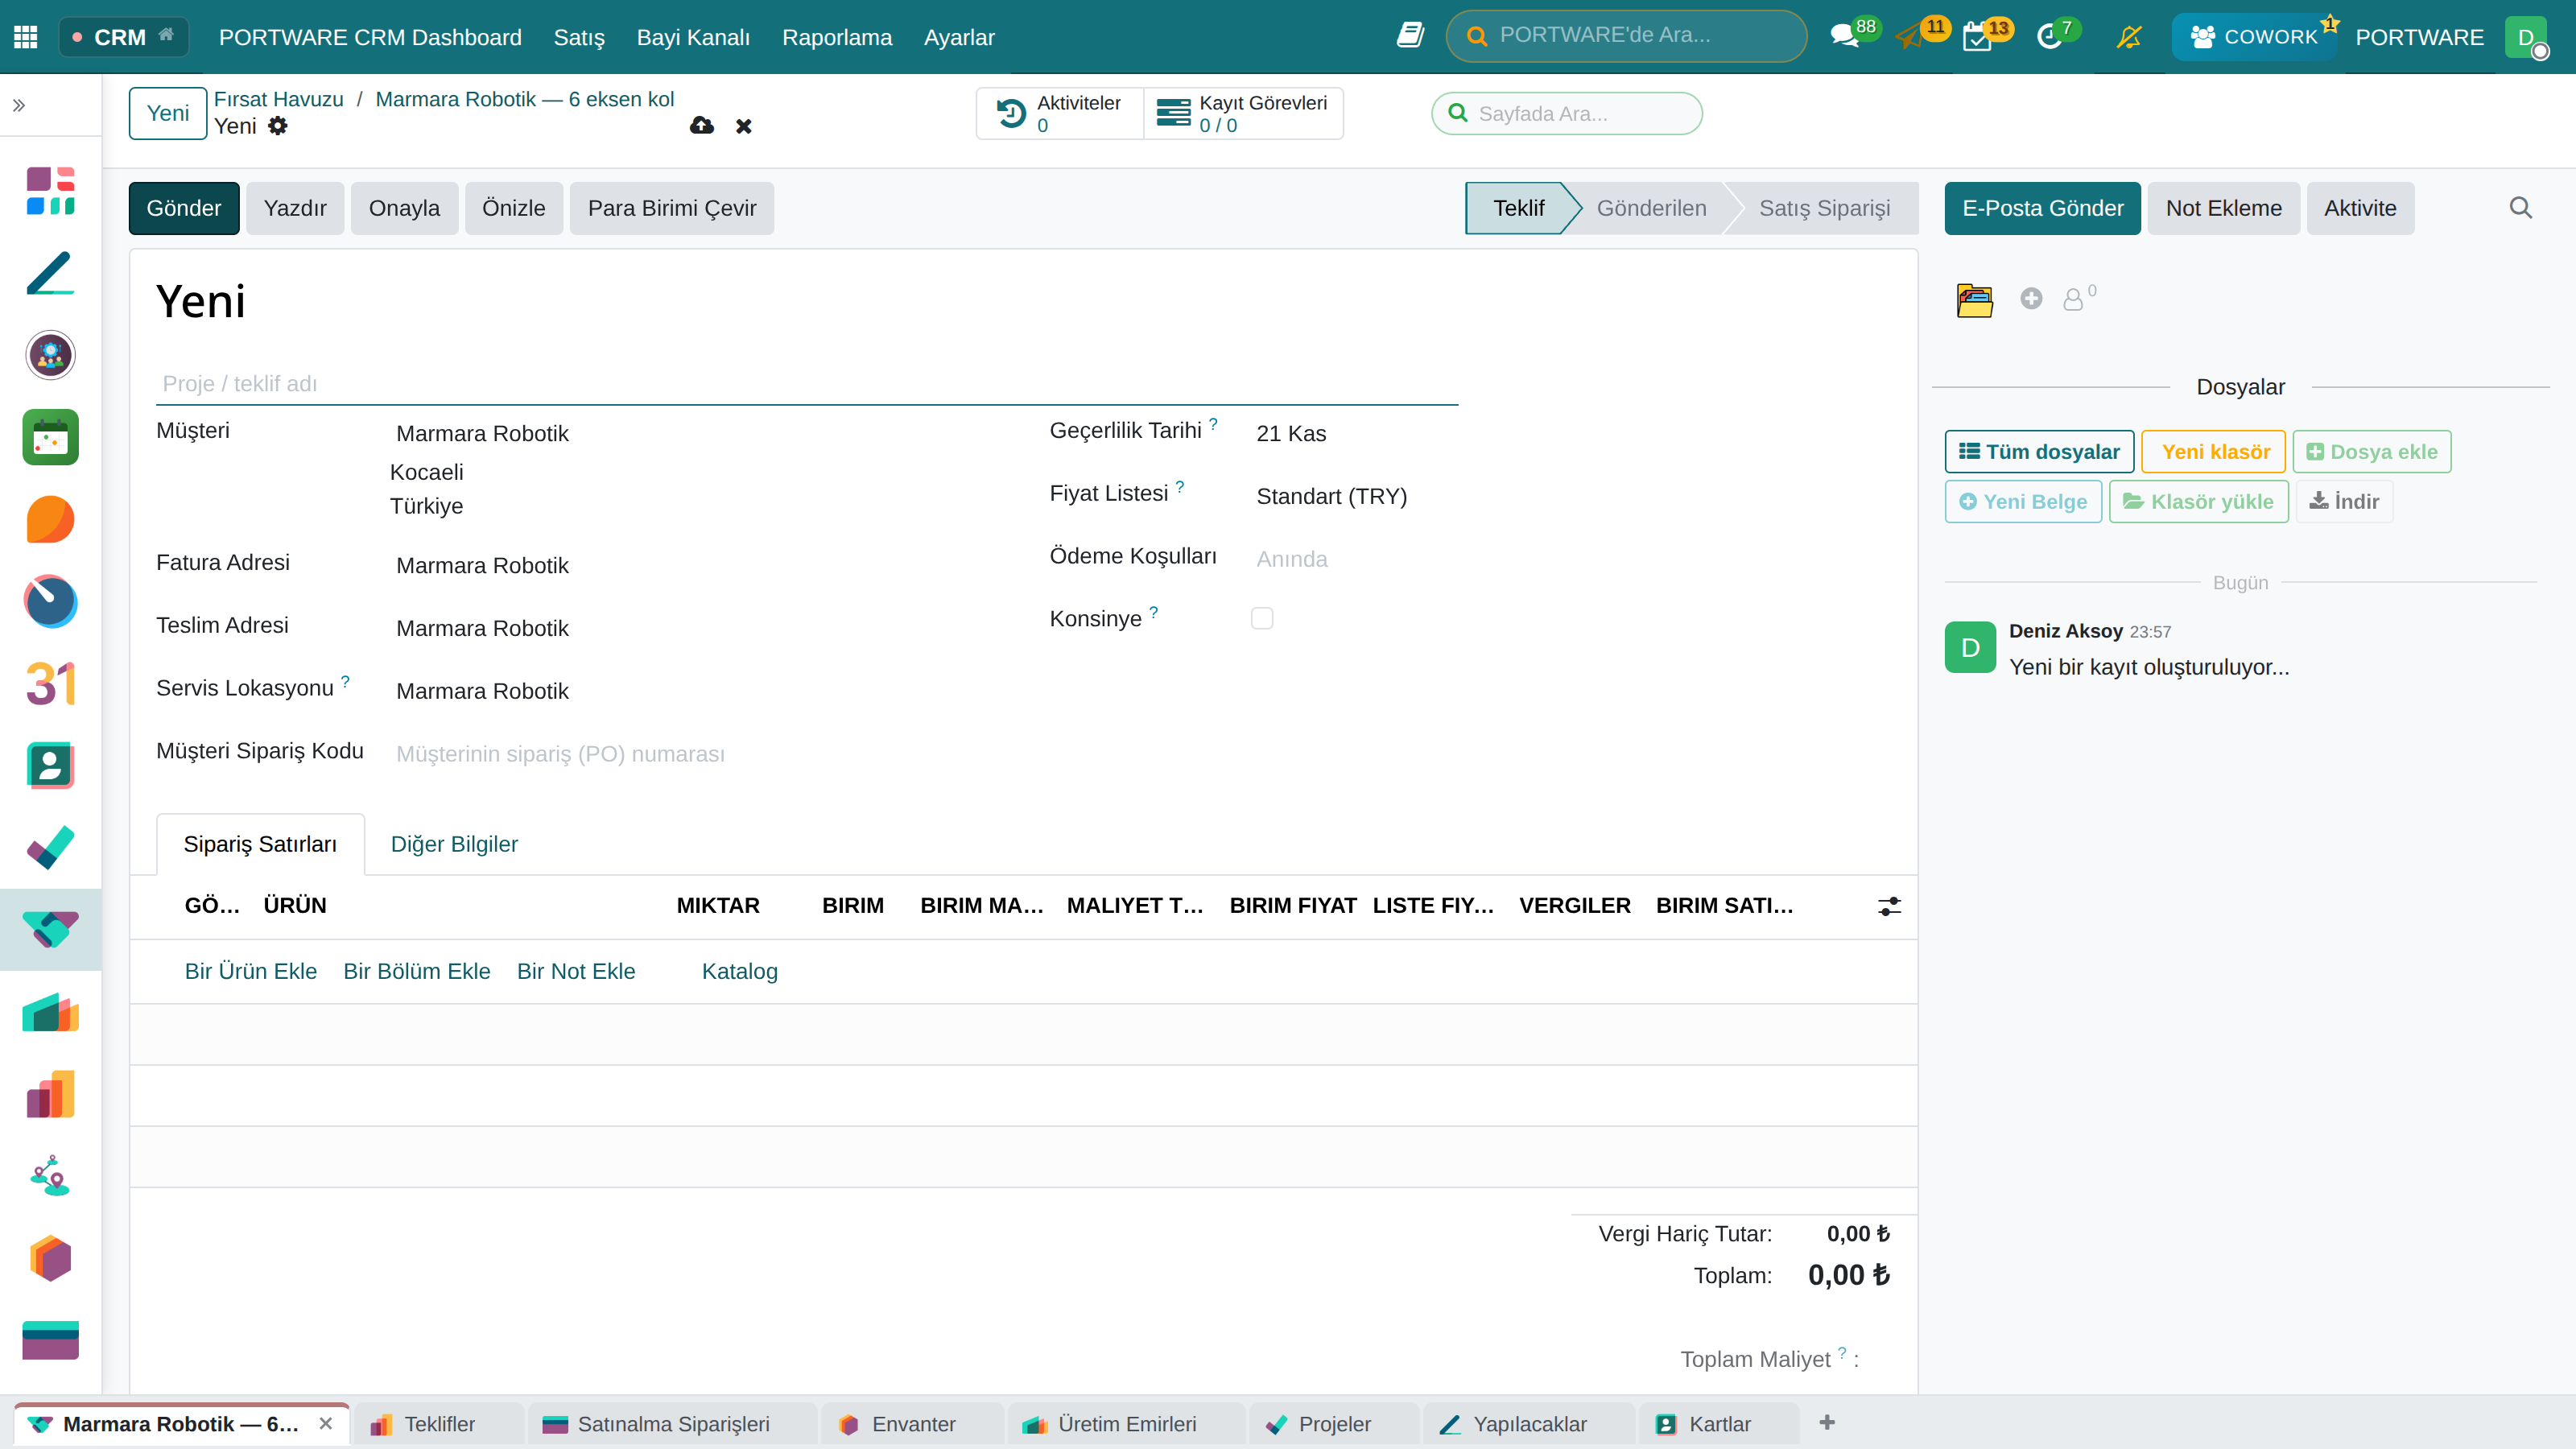Click the Bir Ürün Ekle link
This screenshot has height=1449, width=2576.
pos(251,971)
